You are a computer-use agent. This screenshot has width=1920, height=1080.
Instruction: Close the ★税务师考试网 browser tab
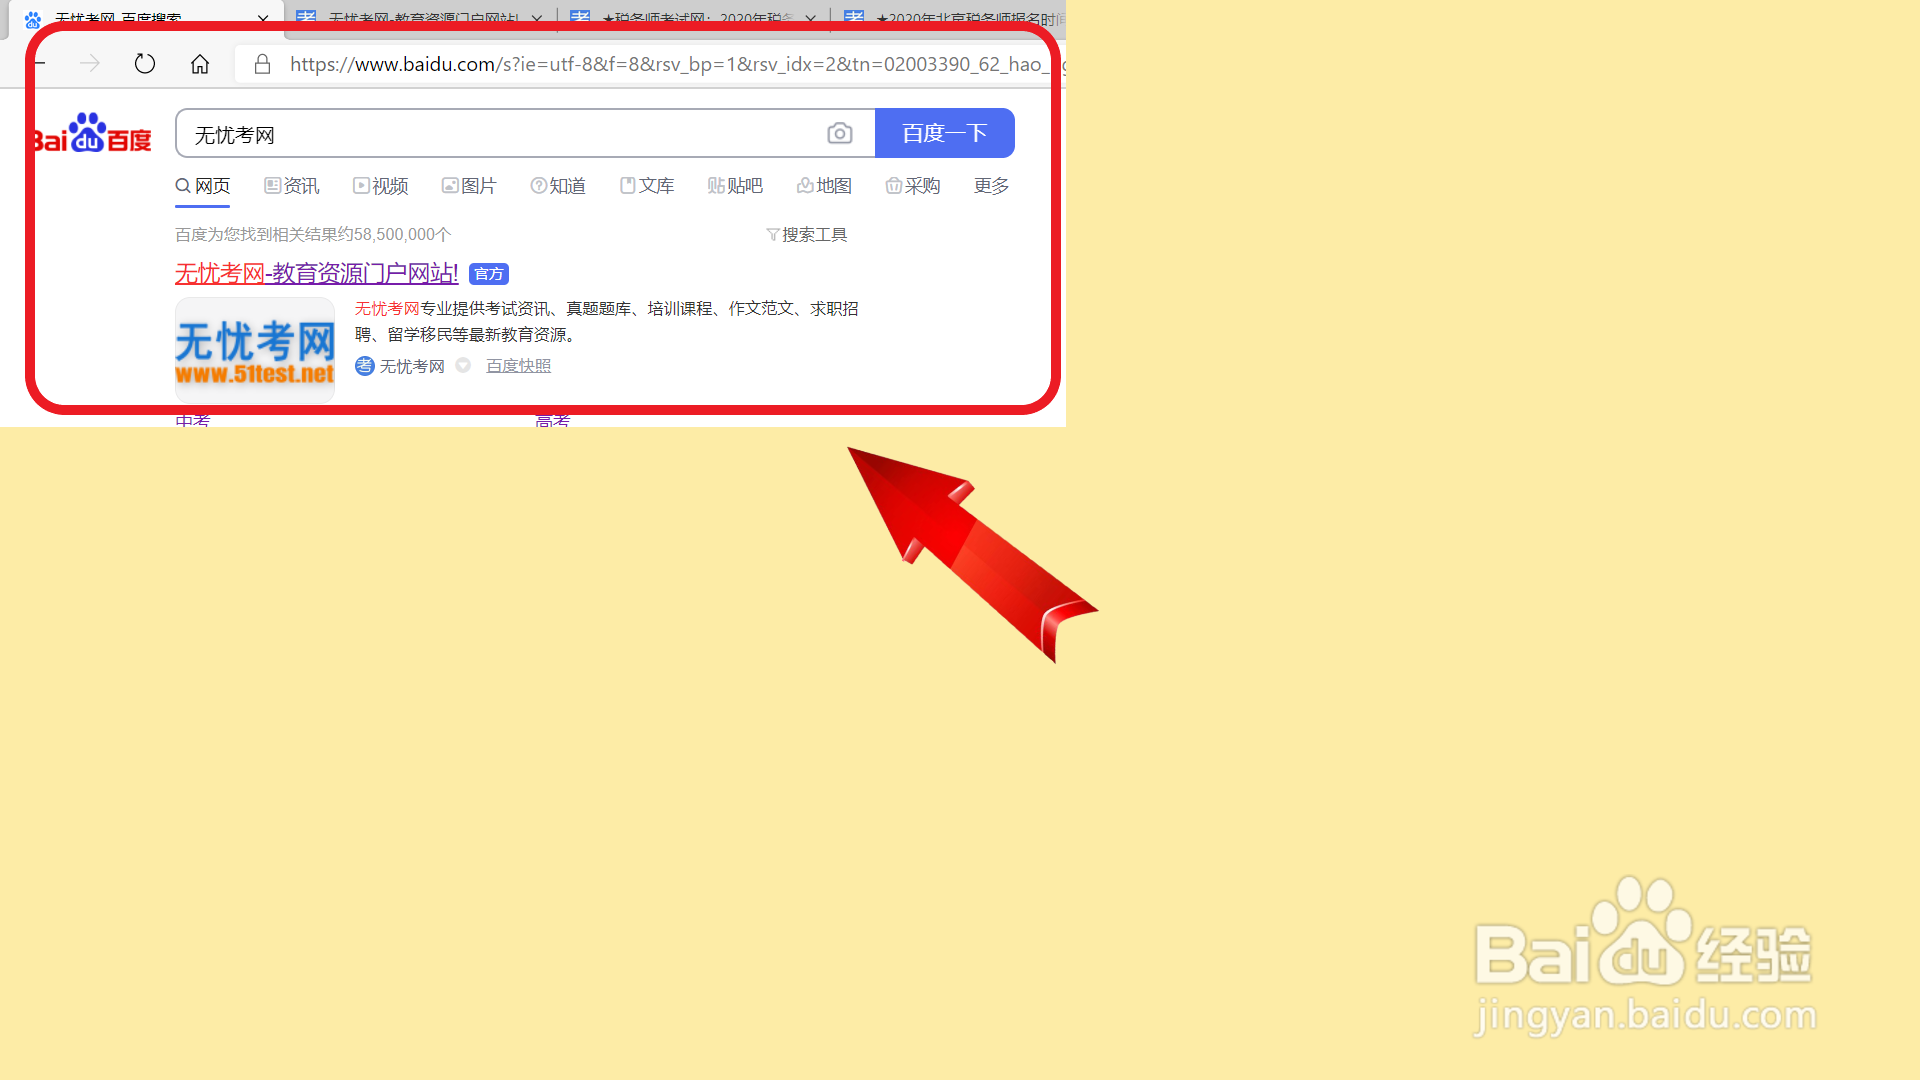[810, 18]
